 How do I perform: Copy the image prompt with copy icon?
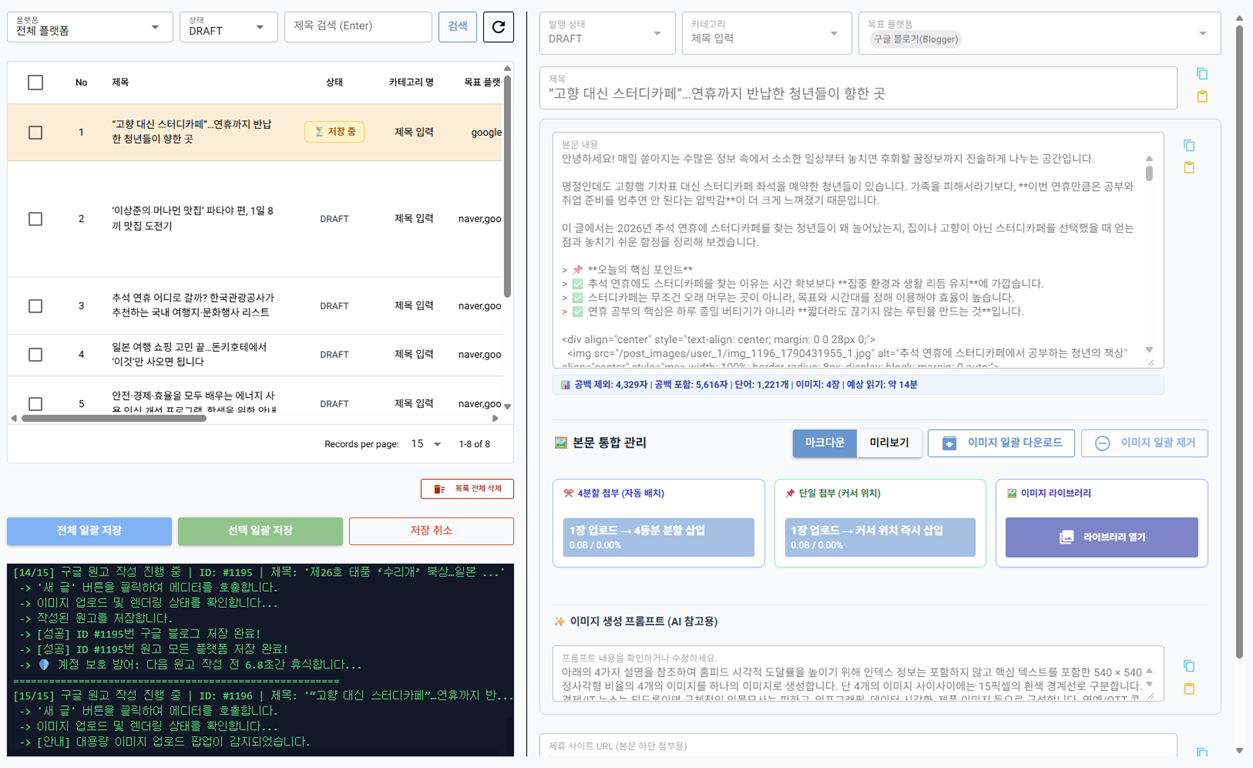tap(1189, 666)
